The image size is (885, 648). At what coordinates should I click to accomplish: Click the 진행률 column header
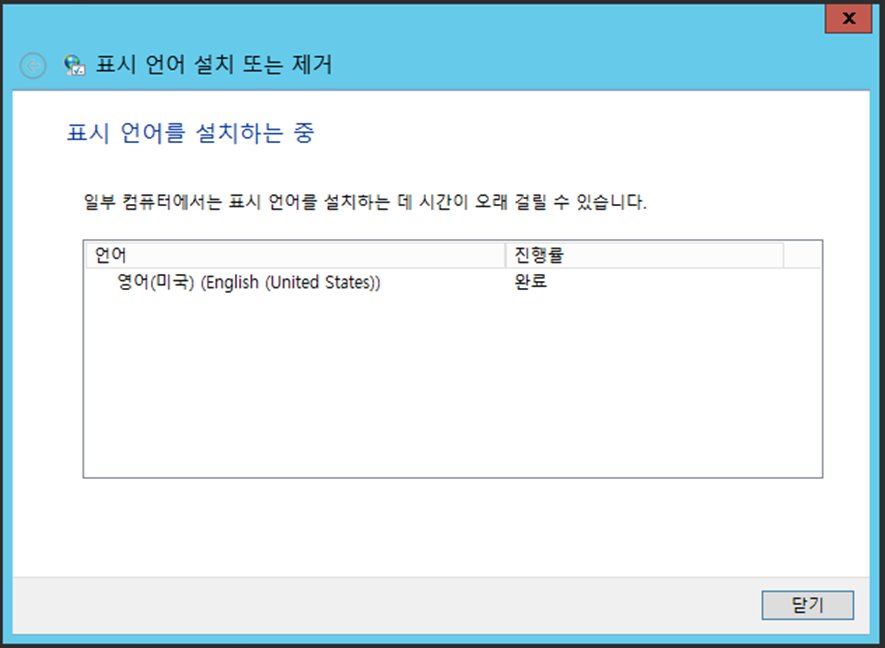click(644, 255)
